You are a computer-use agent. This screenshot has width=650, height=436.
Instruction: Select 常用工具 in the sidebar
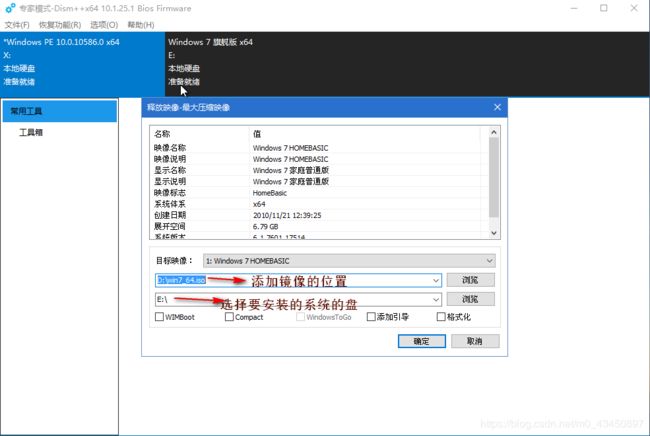(60, 111)
